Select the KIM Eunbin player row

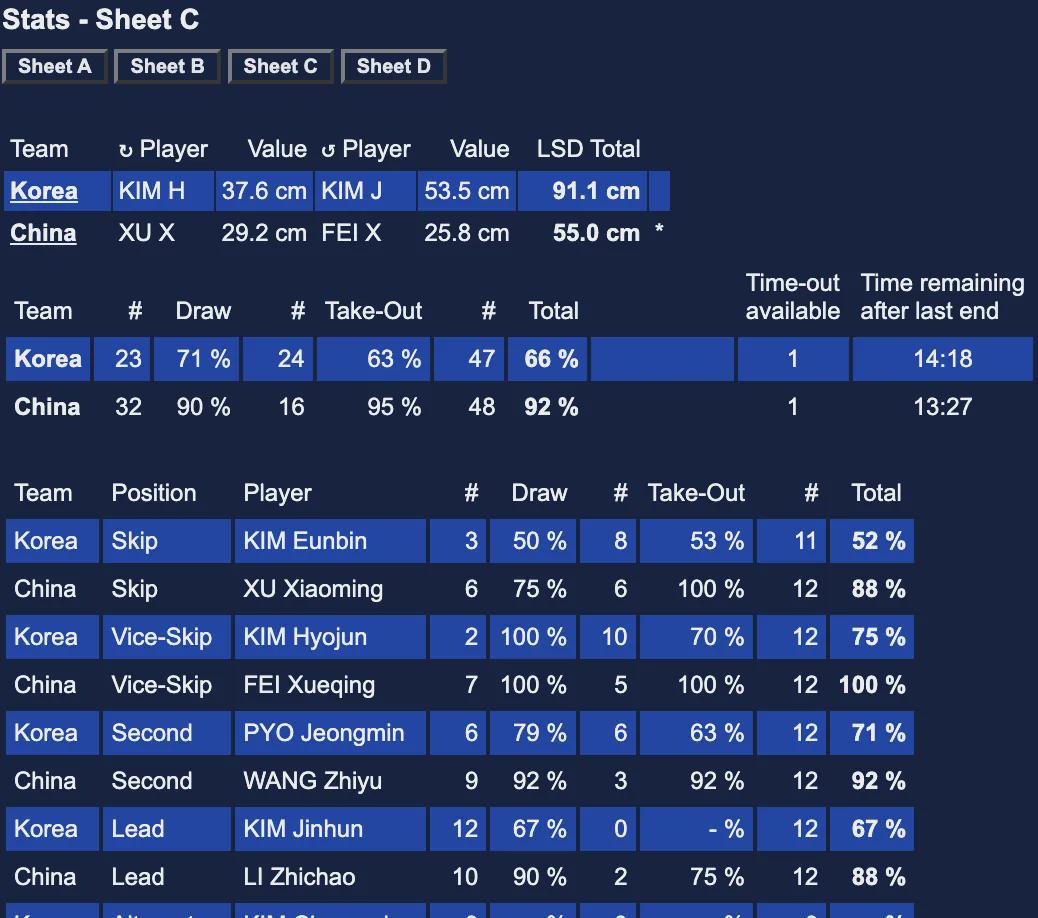[459, 541]
